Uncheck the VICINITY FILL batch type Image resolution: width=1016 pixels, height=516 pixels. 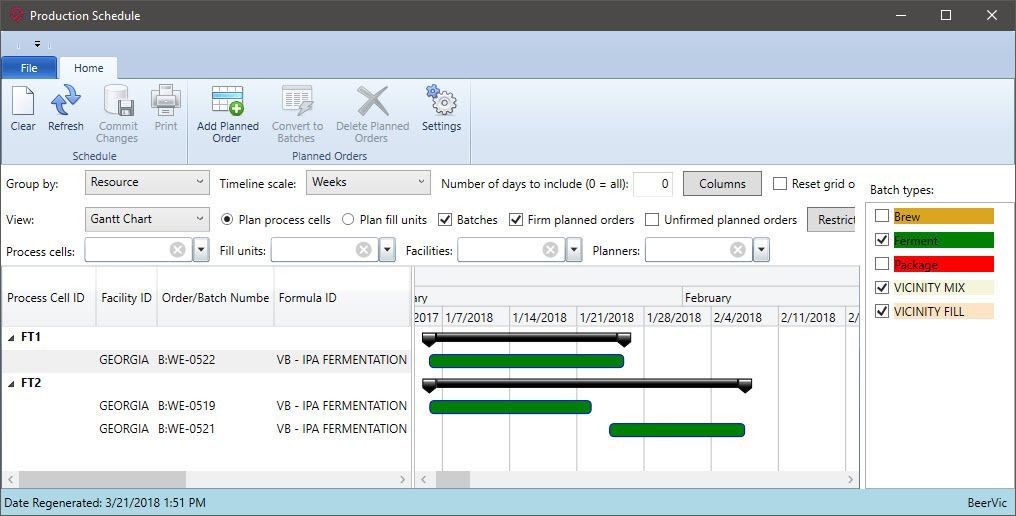coord(882,311)
